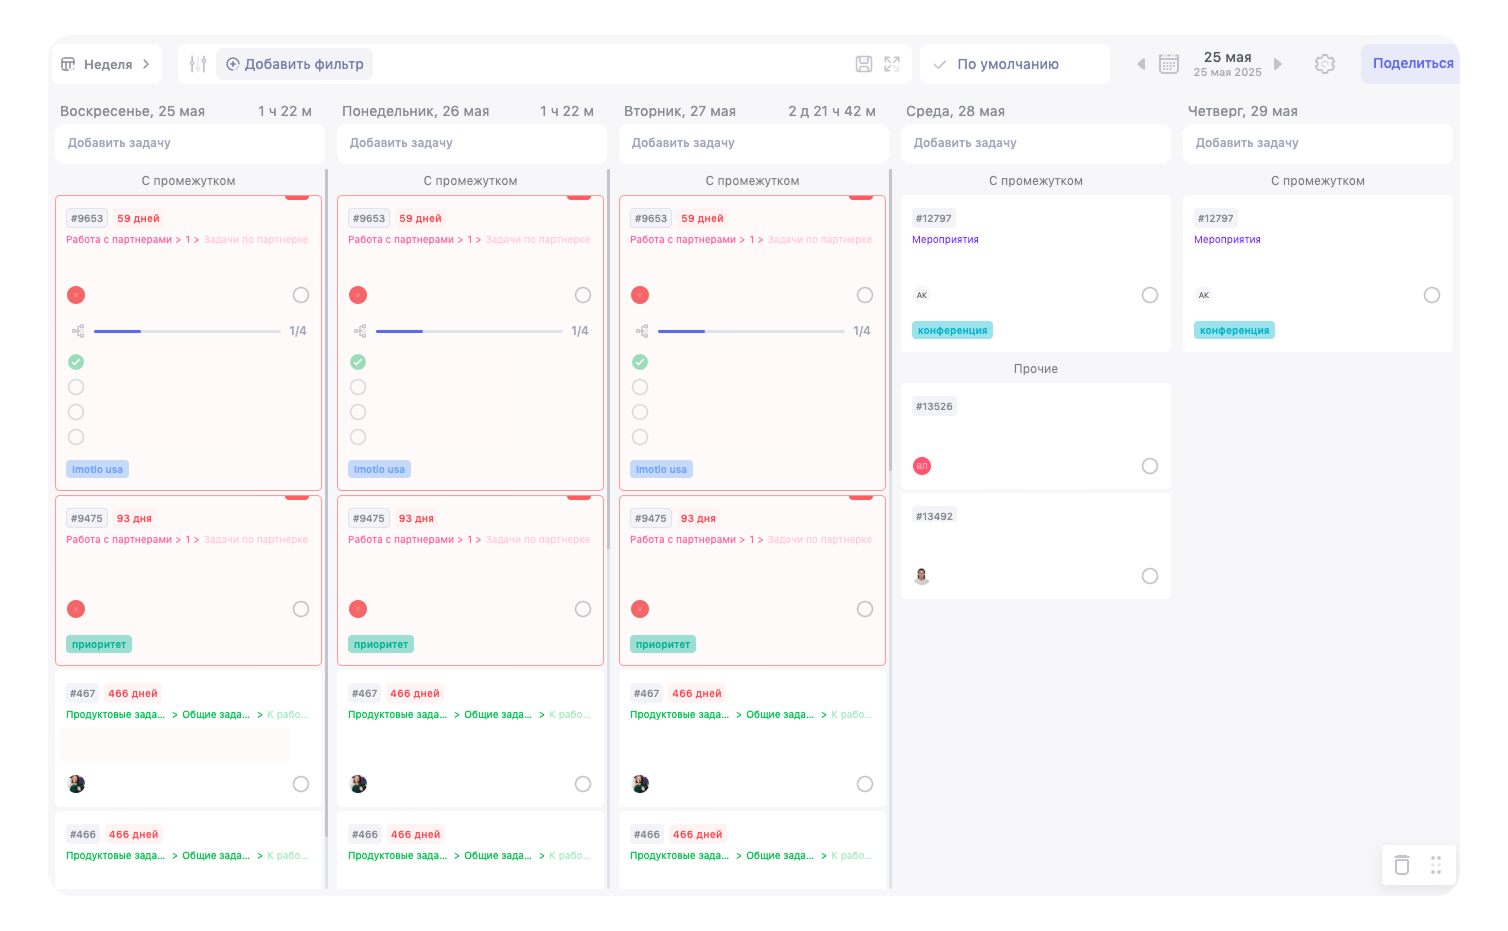The width and height of the screenshot is (1508, 931).
Task: Click the trash bin icon
Action: coord(1402,865)
